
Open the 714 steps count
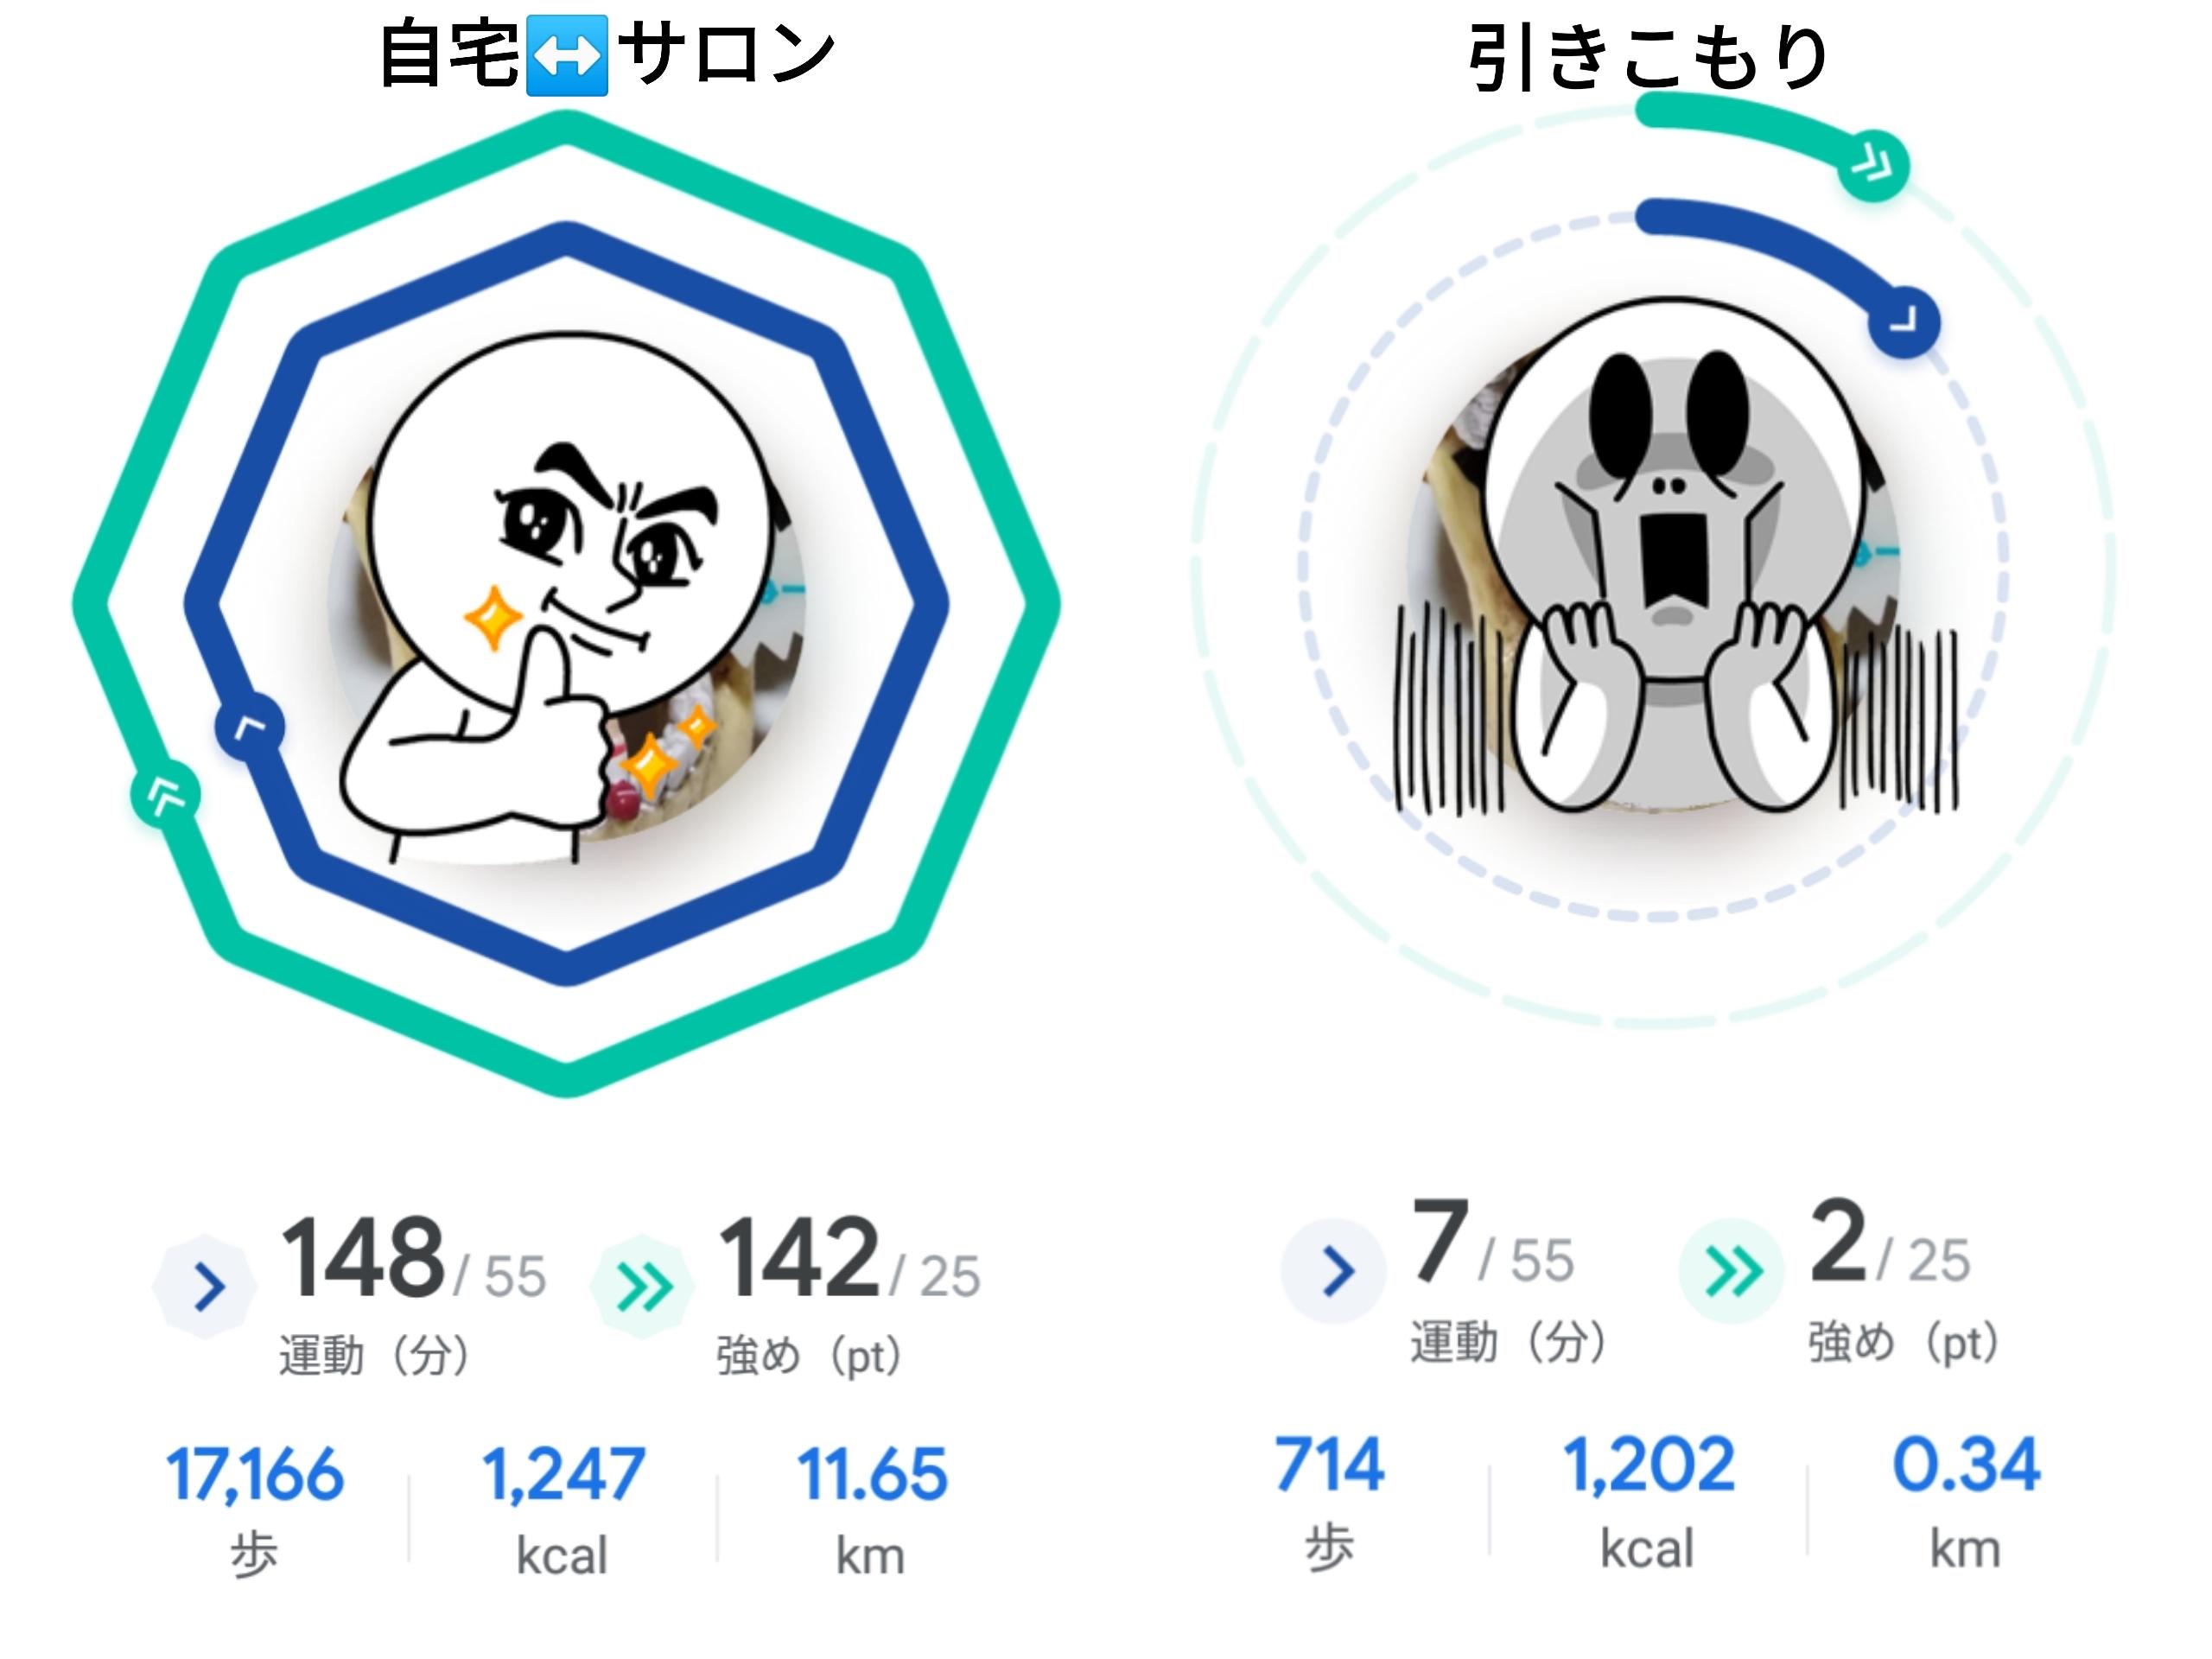[1330, 1465]
